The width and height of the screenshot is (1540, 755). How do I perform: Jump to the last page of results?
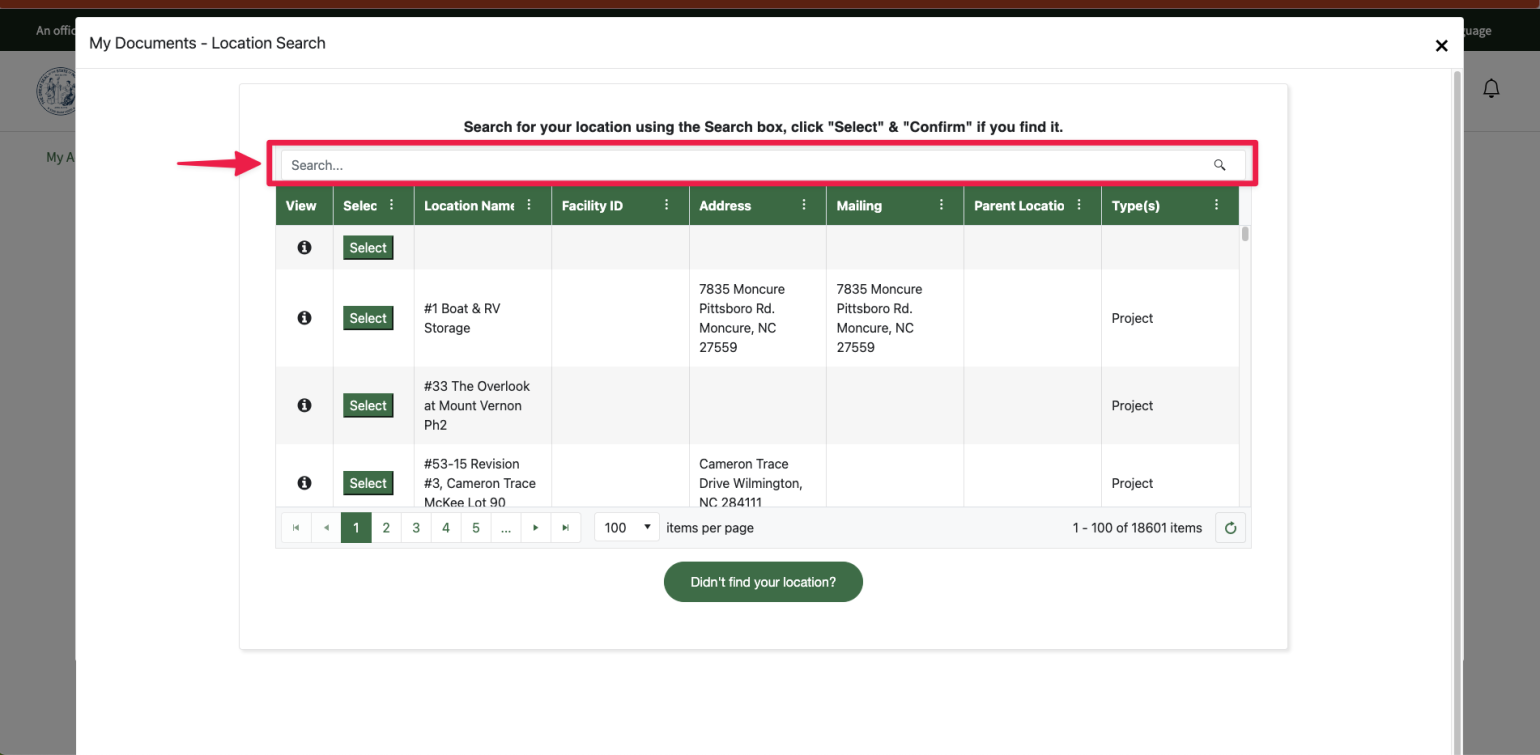566,527
